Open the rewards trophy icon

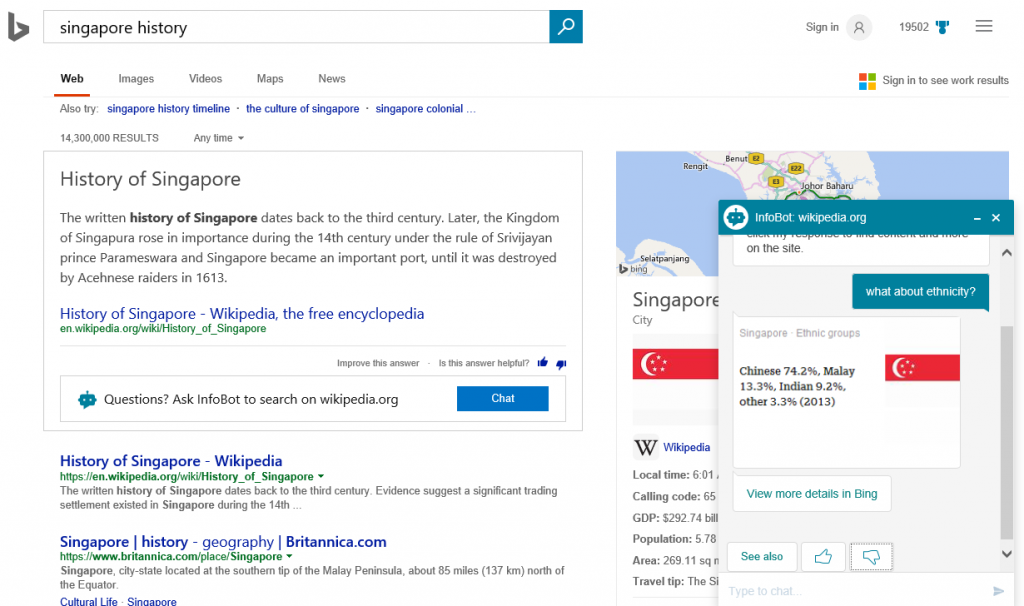[x=942, y=27]
